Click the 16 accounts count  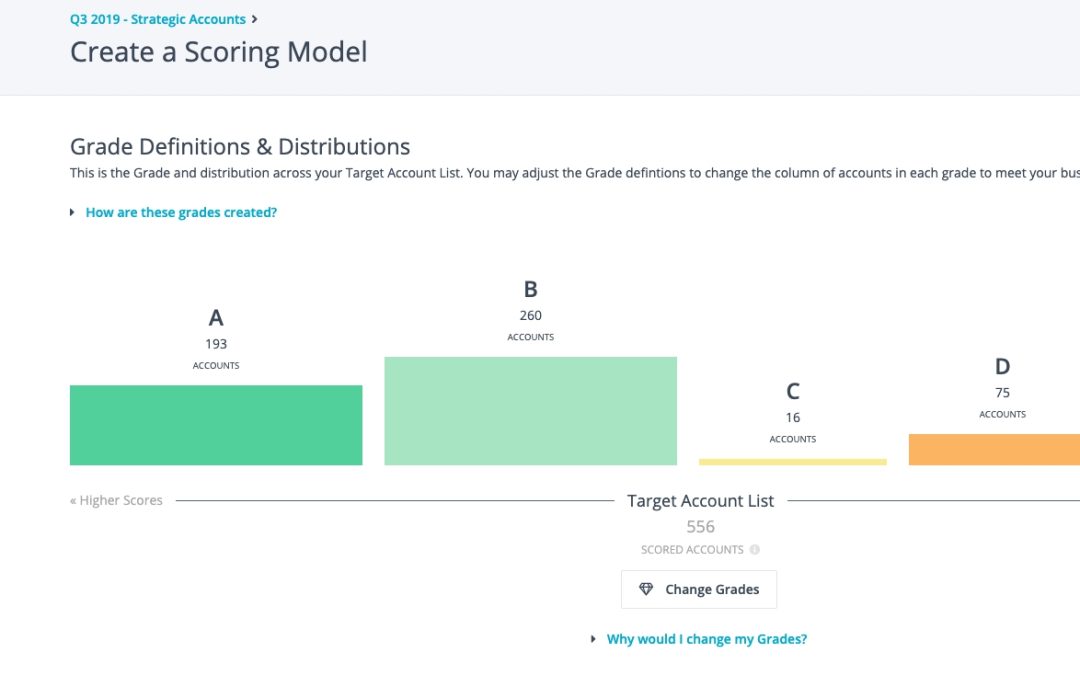click(793, 417)
